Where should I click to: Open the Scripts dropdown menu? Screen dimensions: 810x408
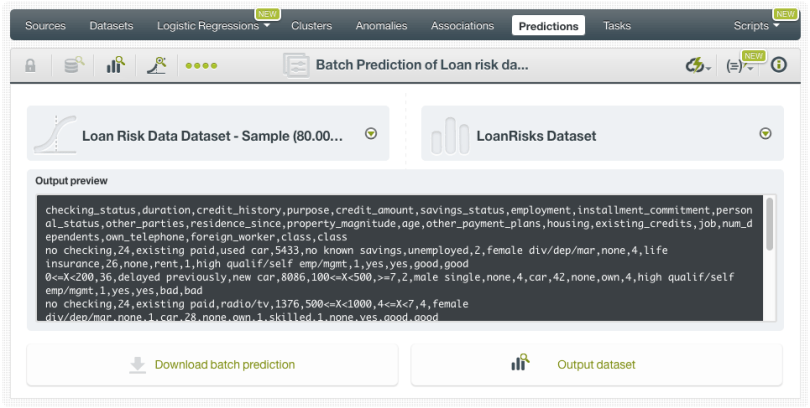pyautogui.click(x=757, y=25)
